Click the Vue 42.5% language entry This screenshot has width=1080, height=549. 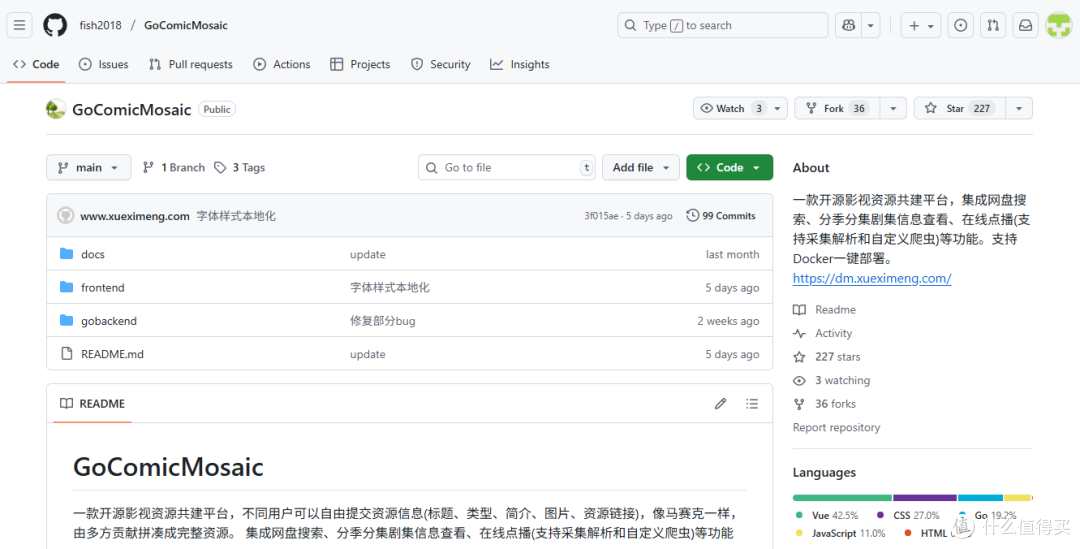[x=827, y=515]
